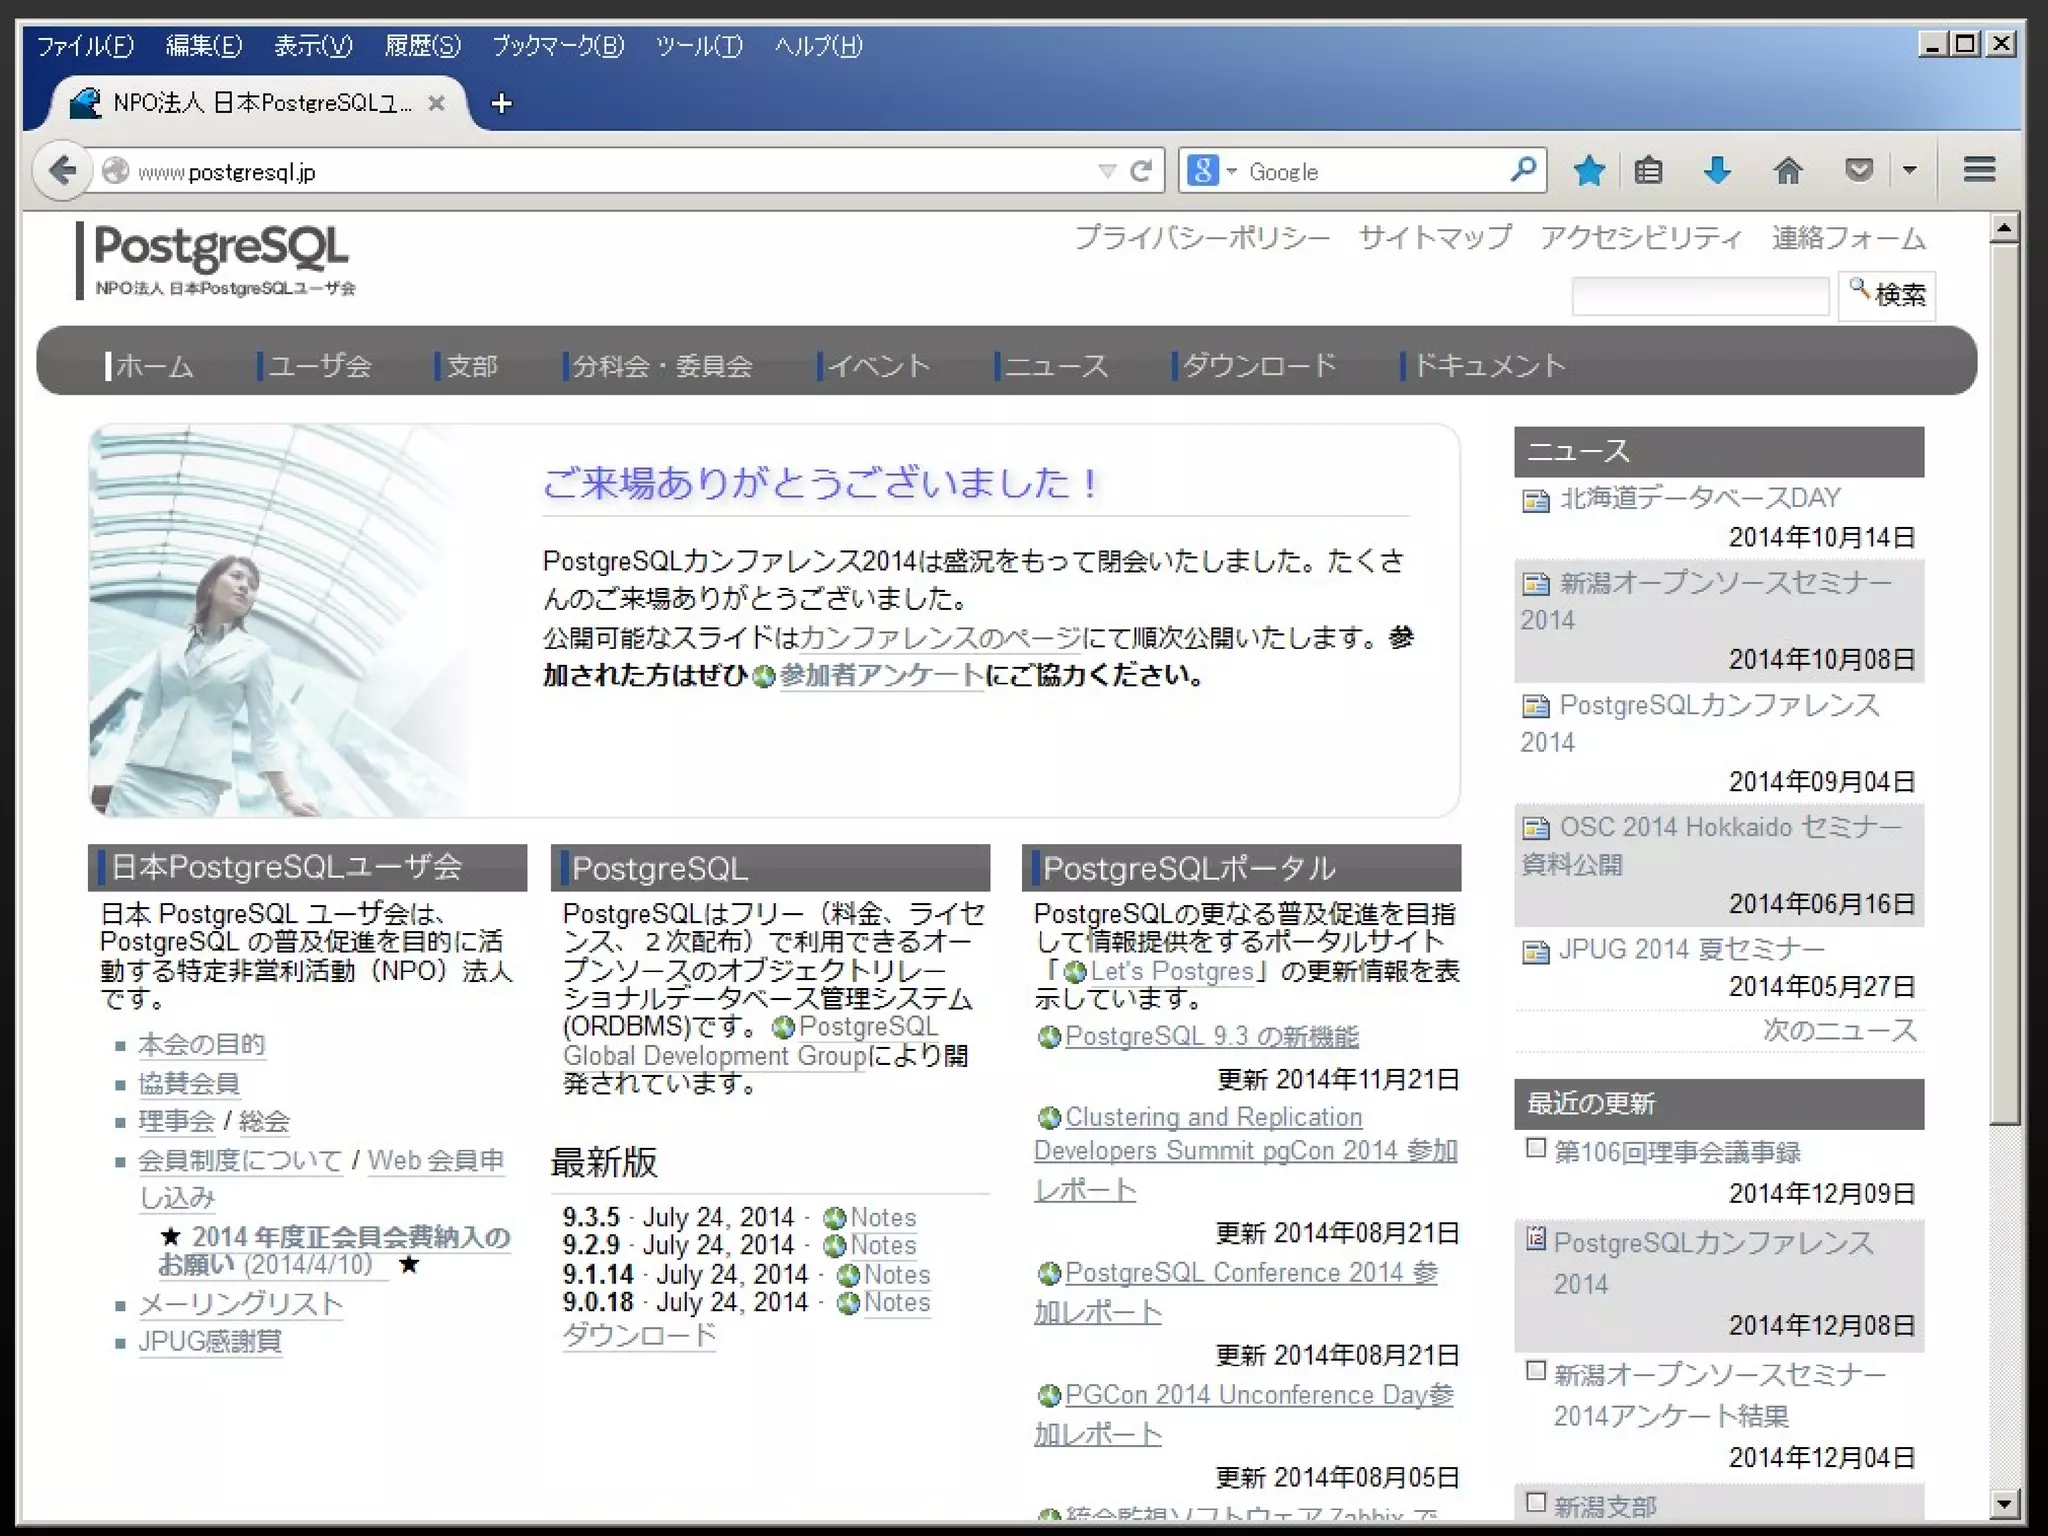Click the magnifier in Google search box
Image resolution: width=2048 pixels, height=1536 pixels.
[1523, 170]
